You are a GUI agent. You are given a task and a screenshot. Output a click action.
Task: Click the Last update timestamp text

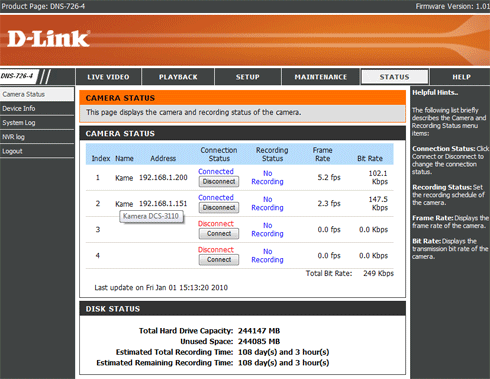pyautogui.click(x=161, y=288)
